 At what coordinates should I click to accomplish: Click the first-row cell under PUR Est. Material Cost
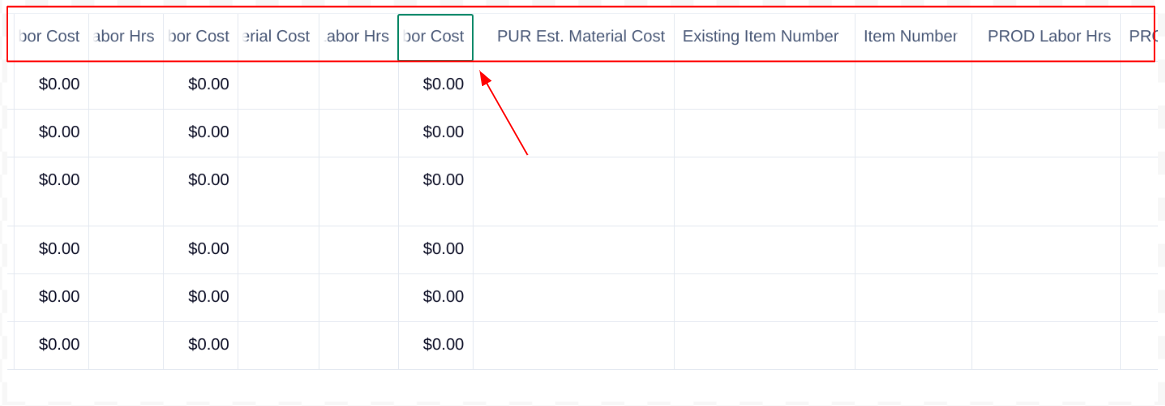coord(574,85)
